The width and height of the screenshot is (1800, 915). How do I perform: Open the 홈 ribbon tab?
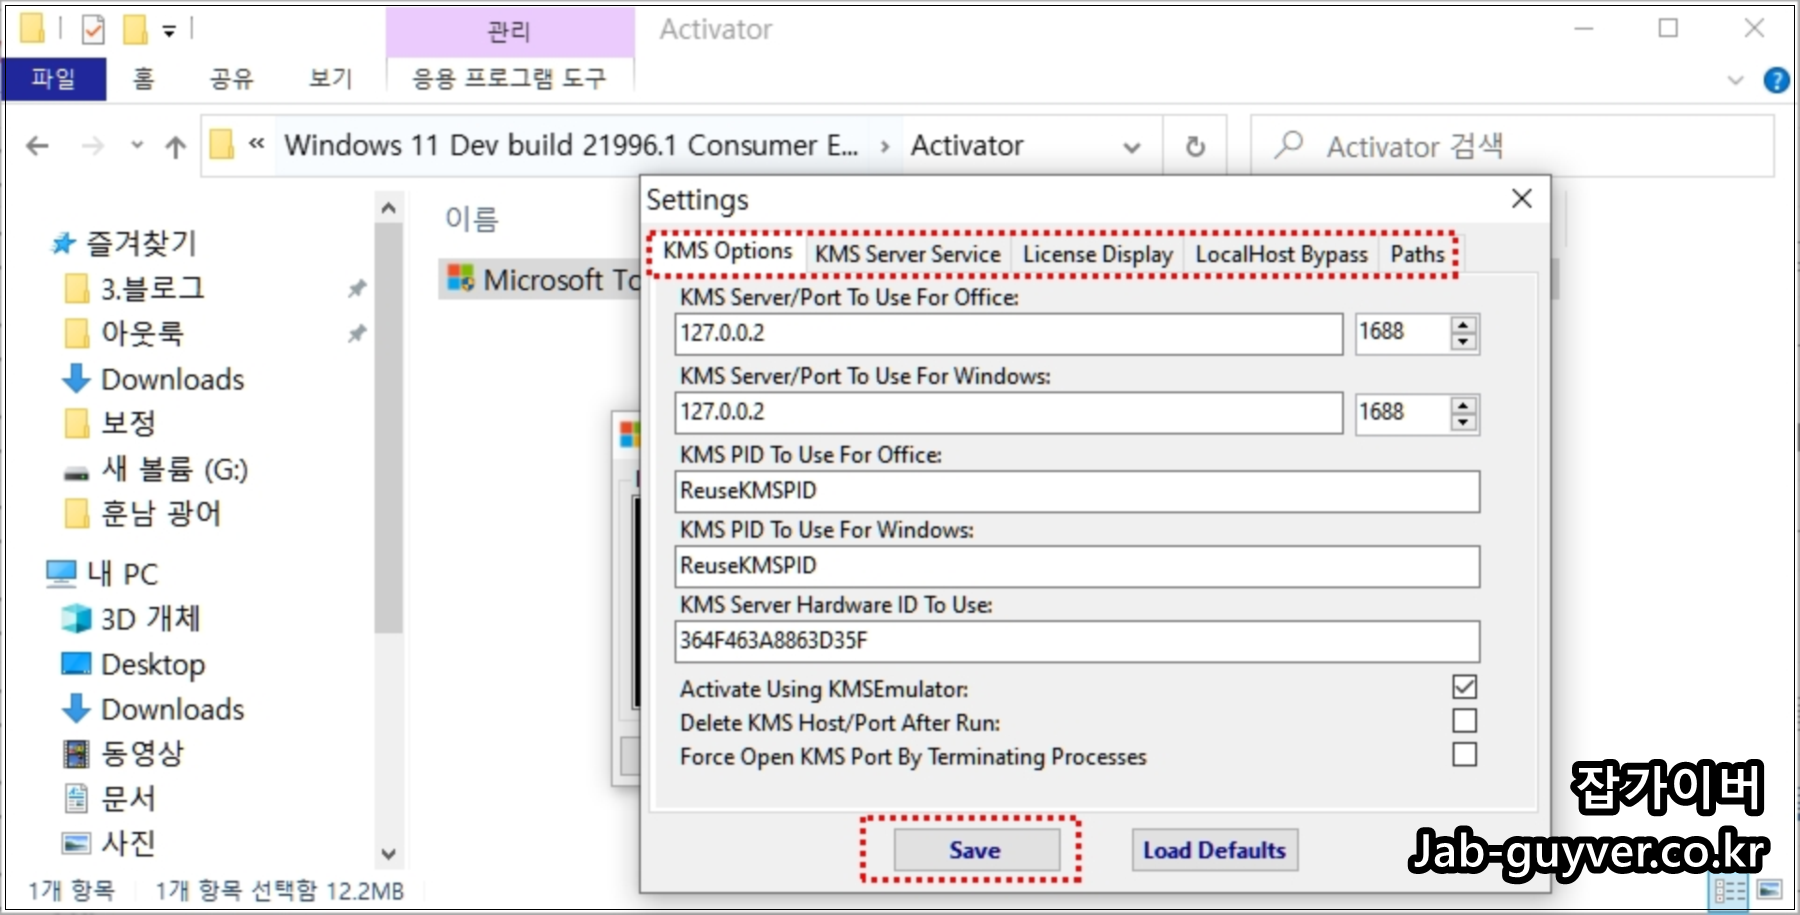click(x=144, y=78)
